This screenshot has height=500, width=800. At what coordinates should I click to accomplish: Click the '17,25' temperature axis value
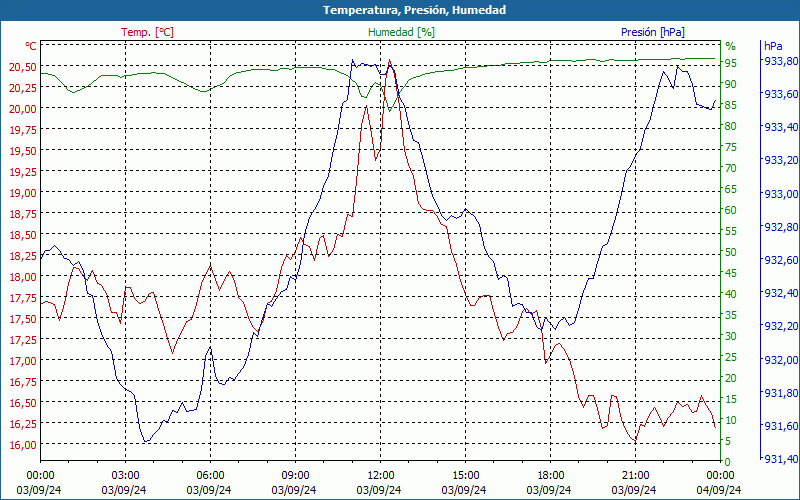click(x=23, y=340)
